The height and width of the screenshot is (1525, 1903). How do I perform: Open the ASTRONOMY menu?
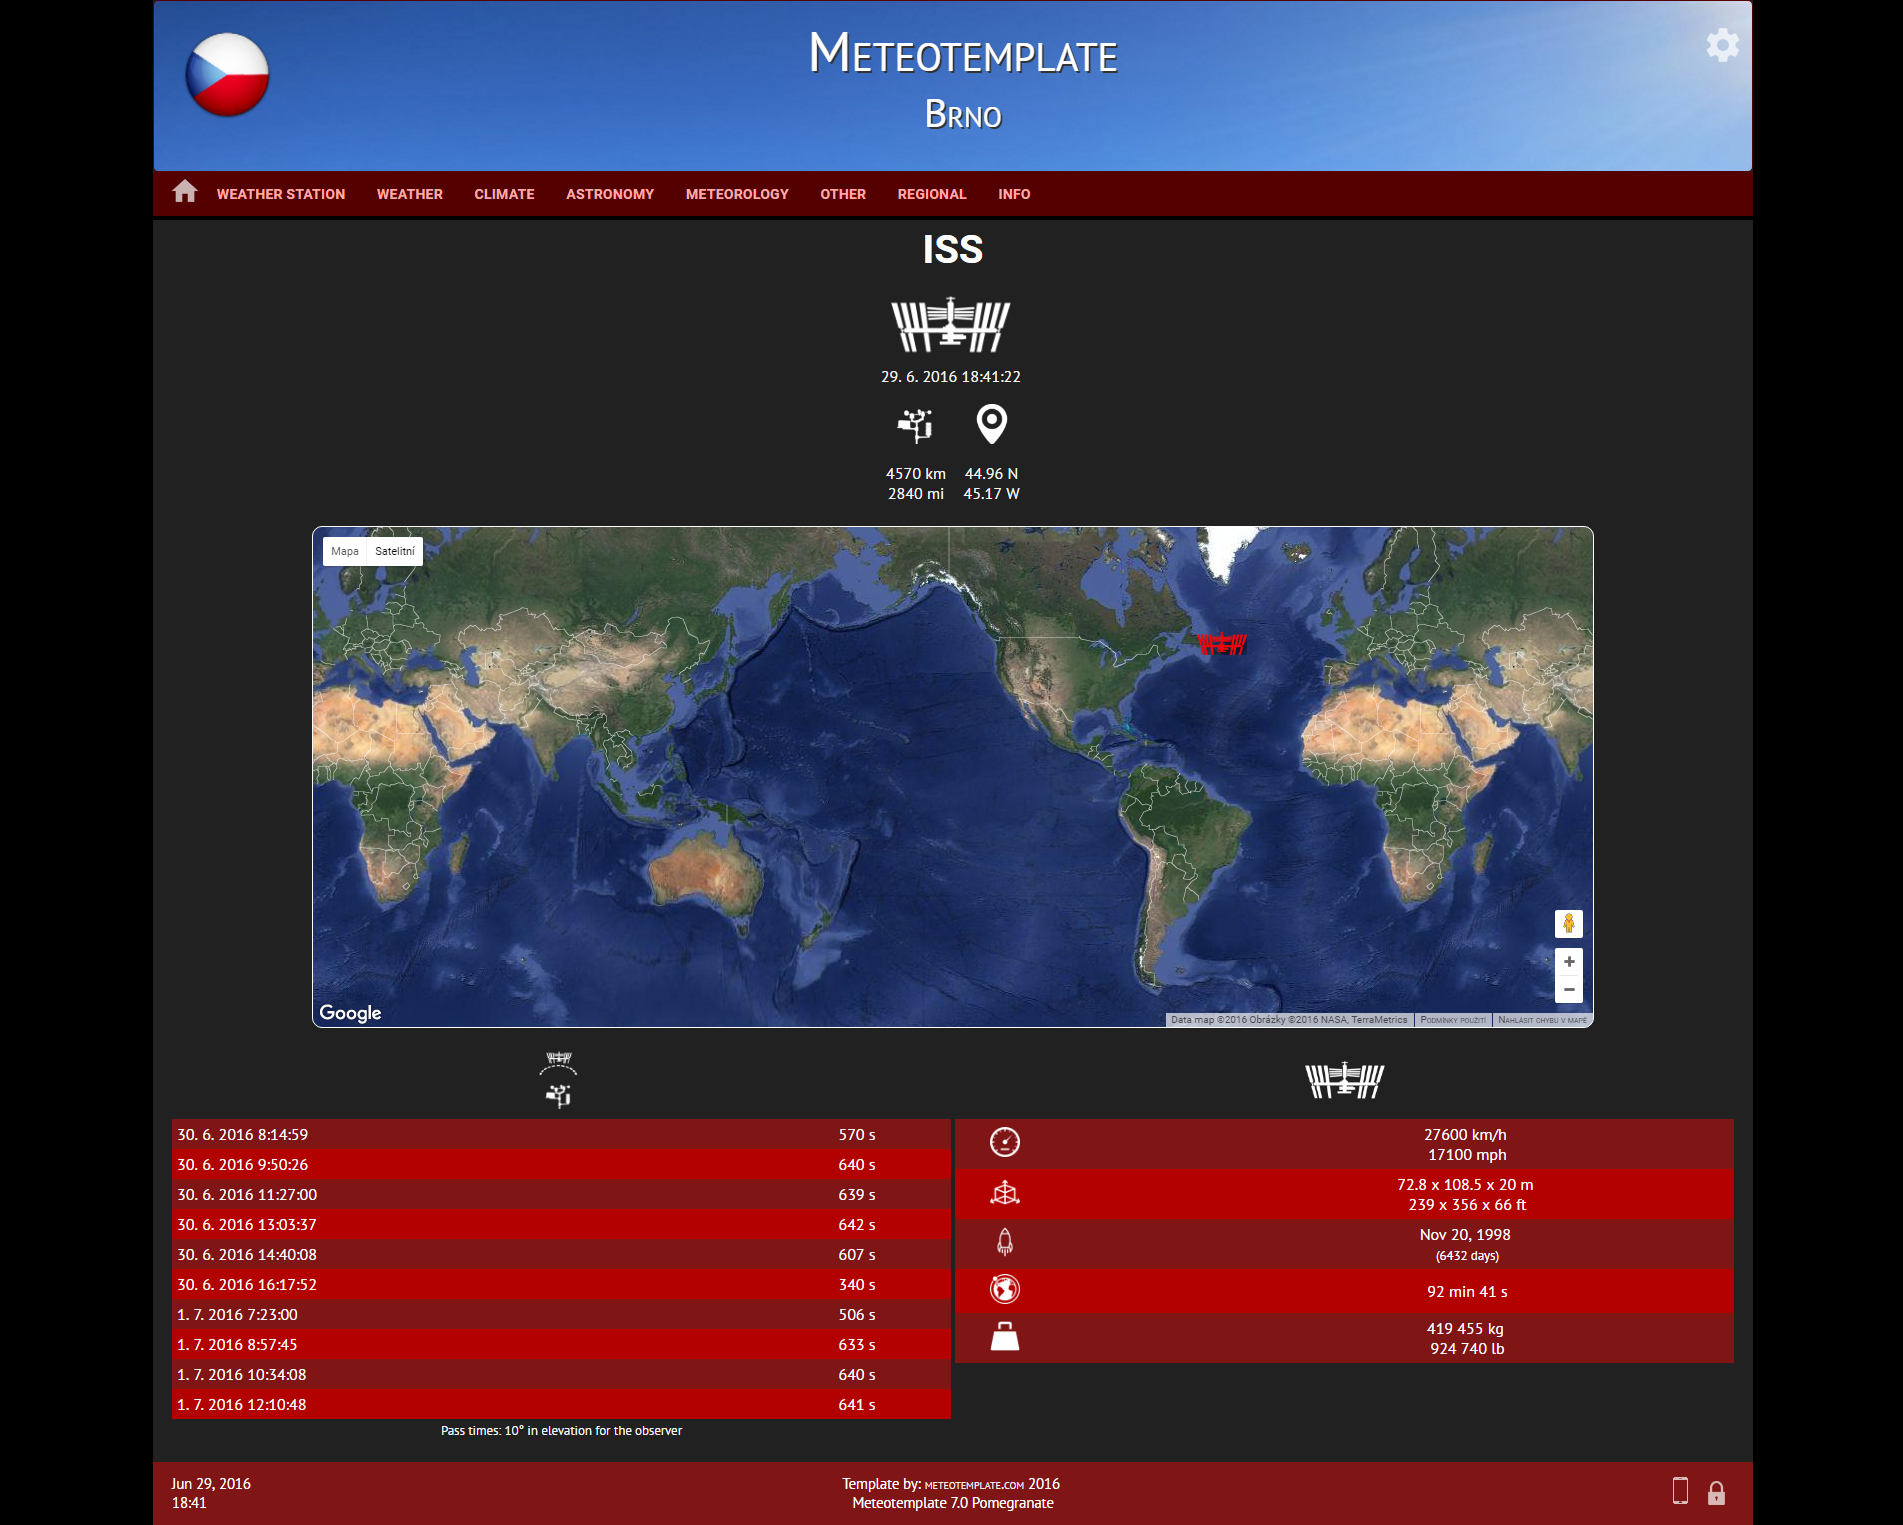click(x=609, y=194)
